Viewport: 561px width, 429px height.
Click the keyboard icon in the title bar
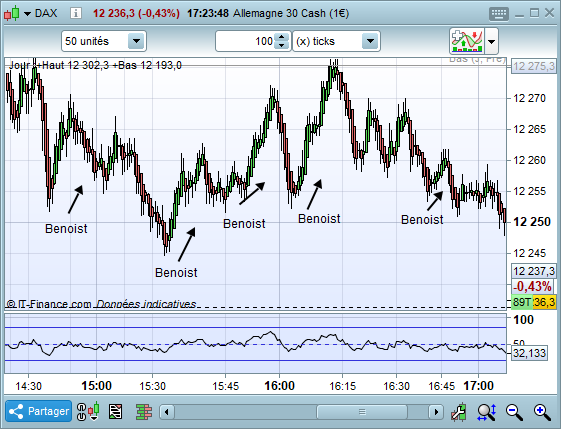[498, 14]
